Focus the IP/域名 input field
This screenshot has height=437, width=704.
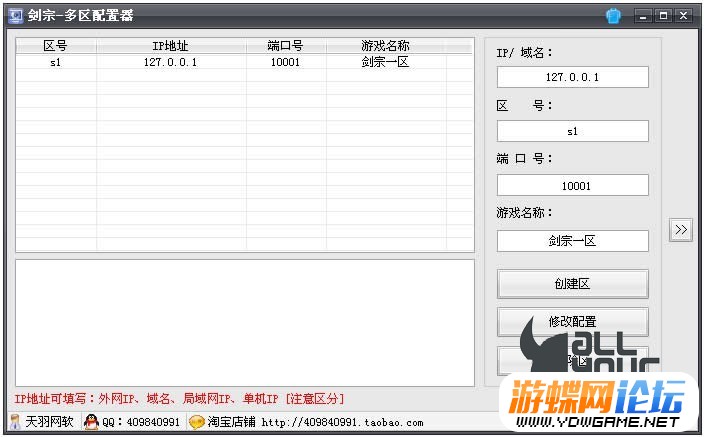tap(572, 77)
